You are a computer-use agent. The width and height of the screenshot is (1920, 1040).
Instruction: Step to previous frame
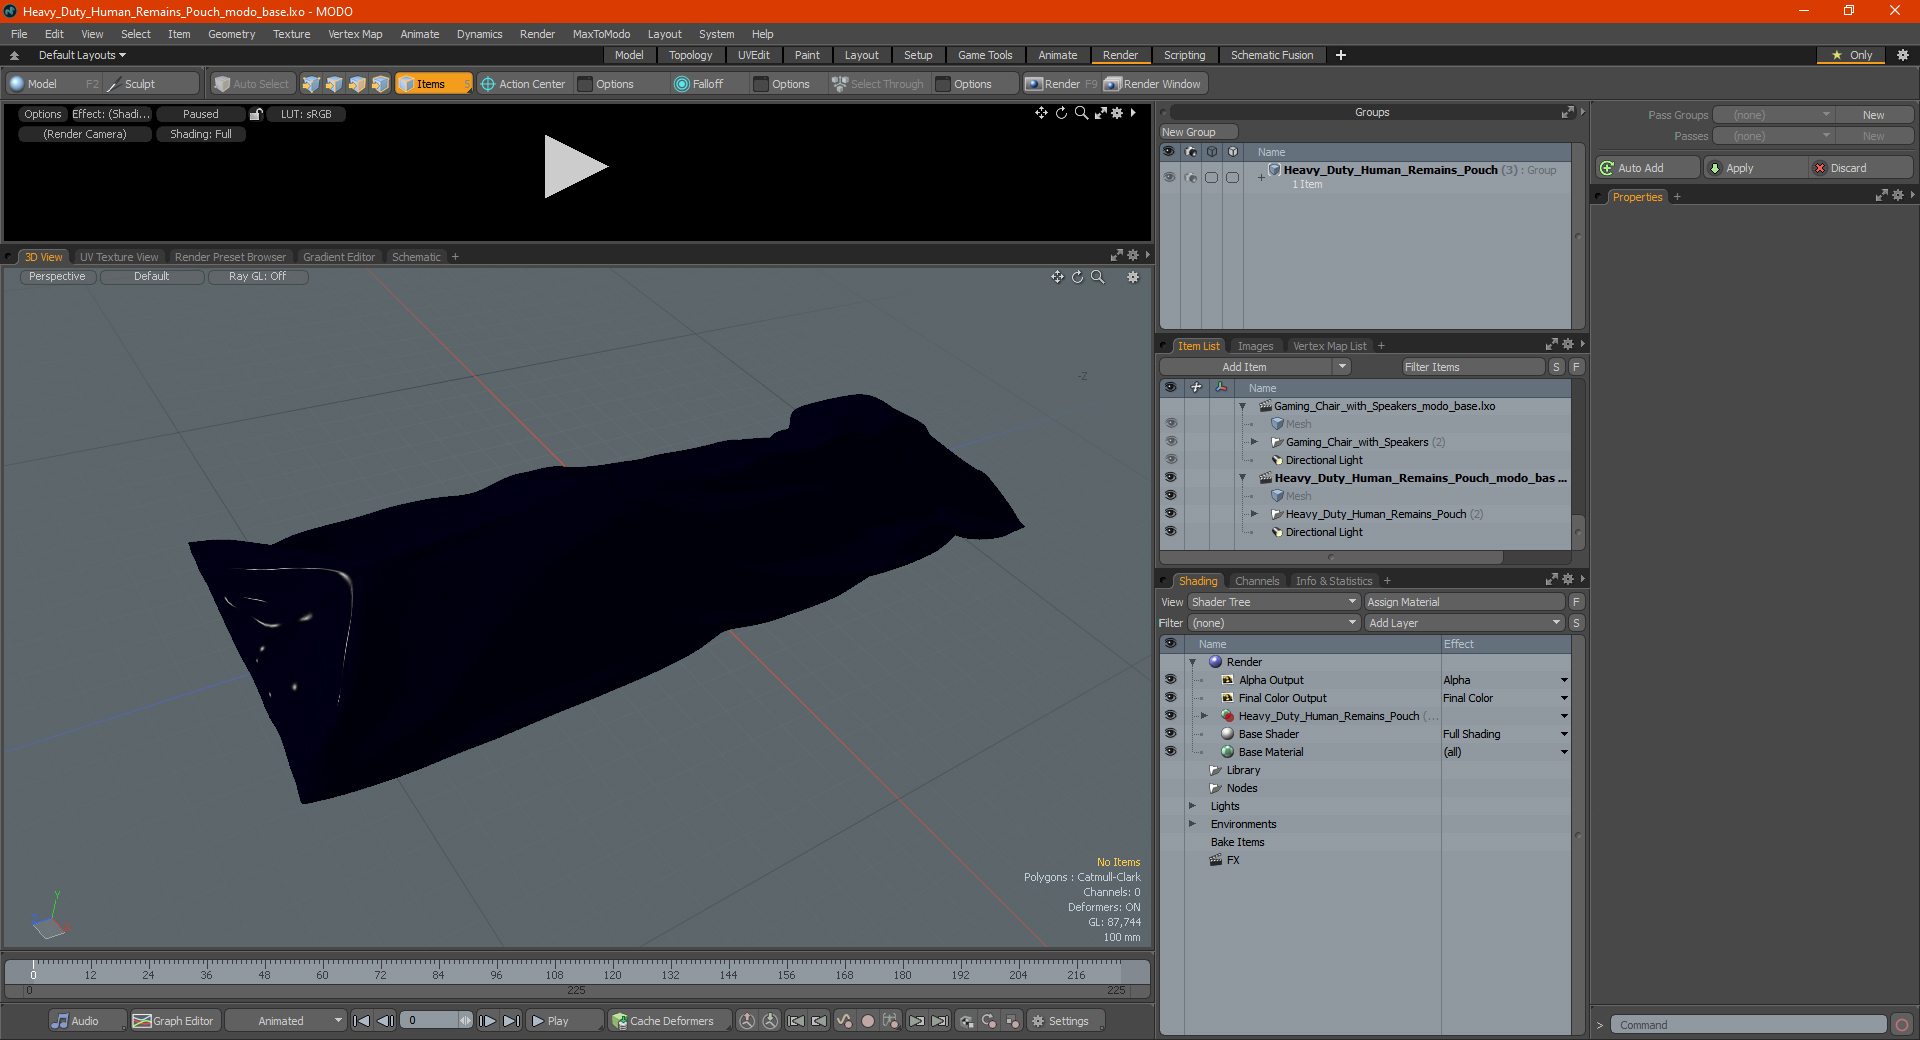385,1021
